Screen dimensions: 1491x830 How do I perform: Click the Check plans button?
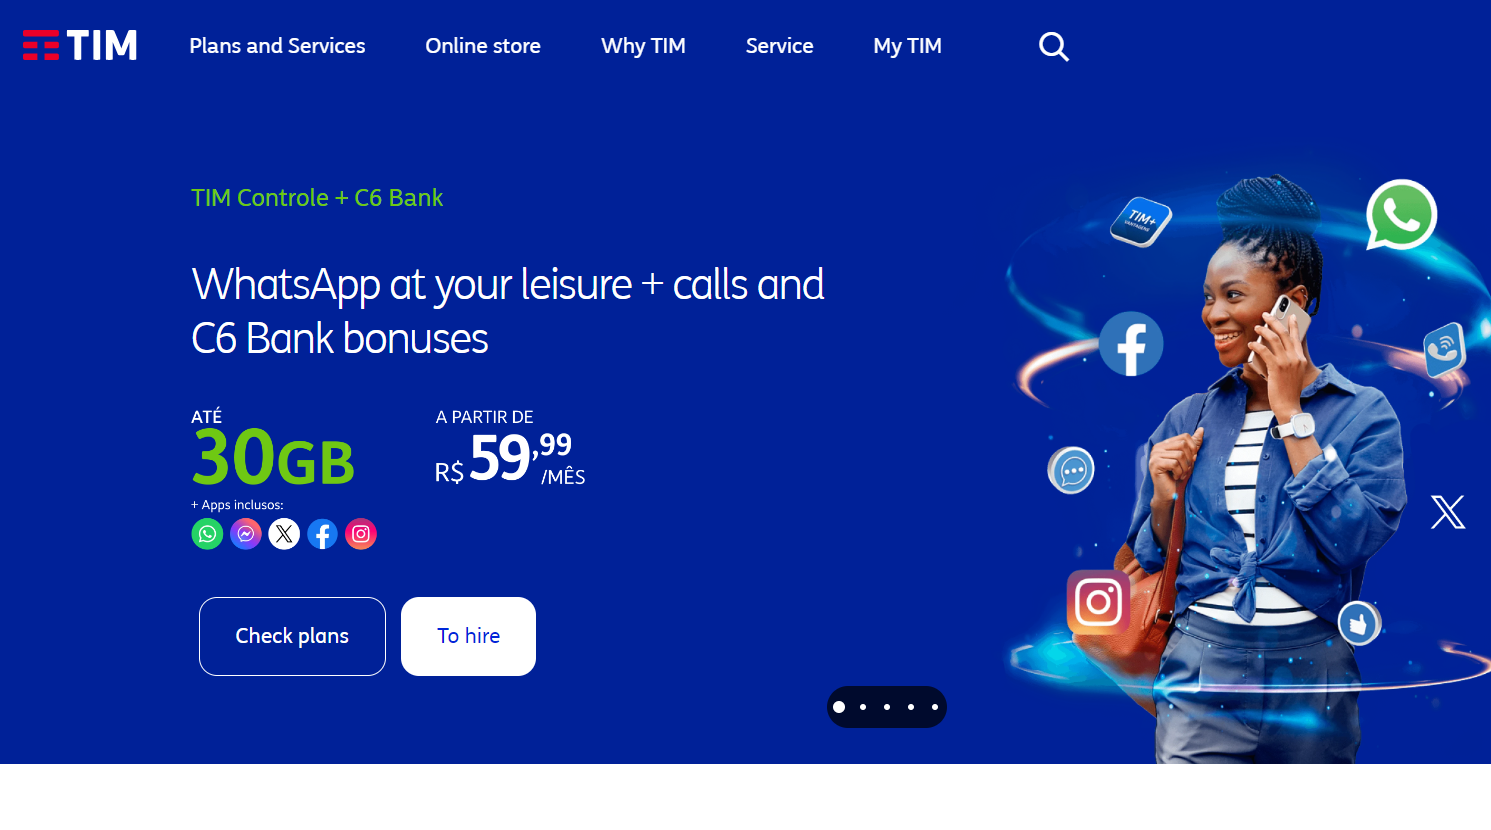point(292,636)
